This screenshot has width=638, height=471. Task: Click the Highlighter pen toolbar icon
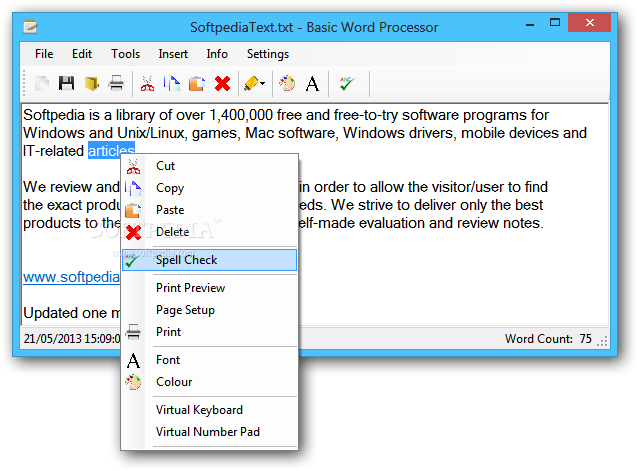[x=251, y=84]
